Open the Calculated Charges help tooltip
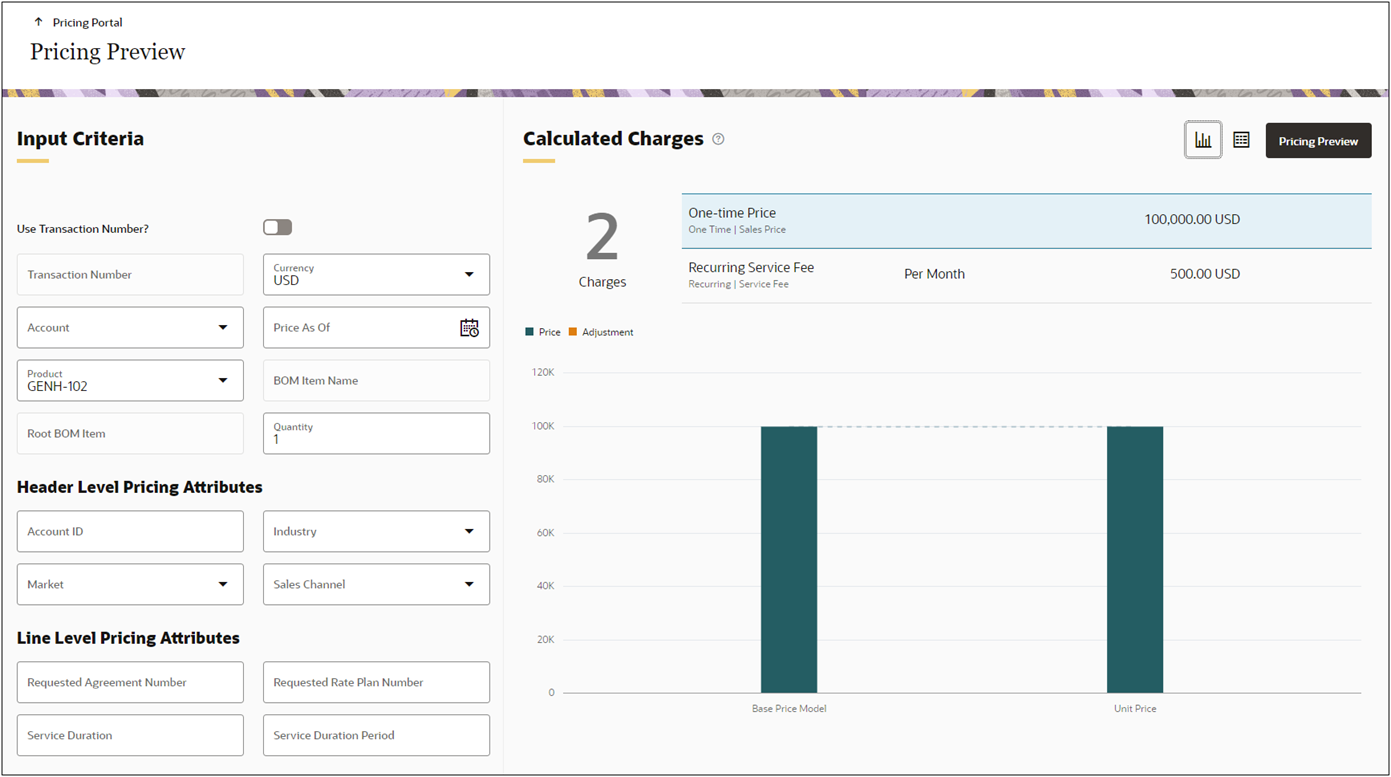Viewport: 1391px width, 777px height. pos(718,139)
